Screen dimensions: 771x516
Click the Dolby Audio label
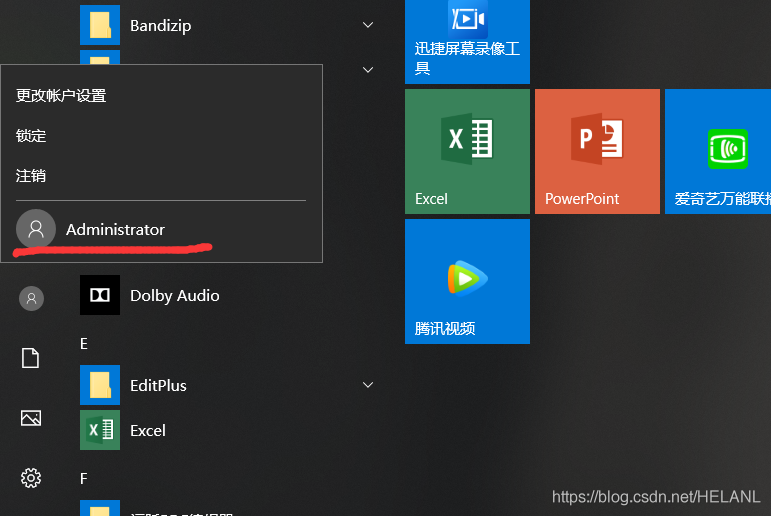tap(175, 296)
